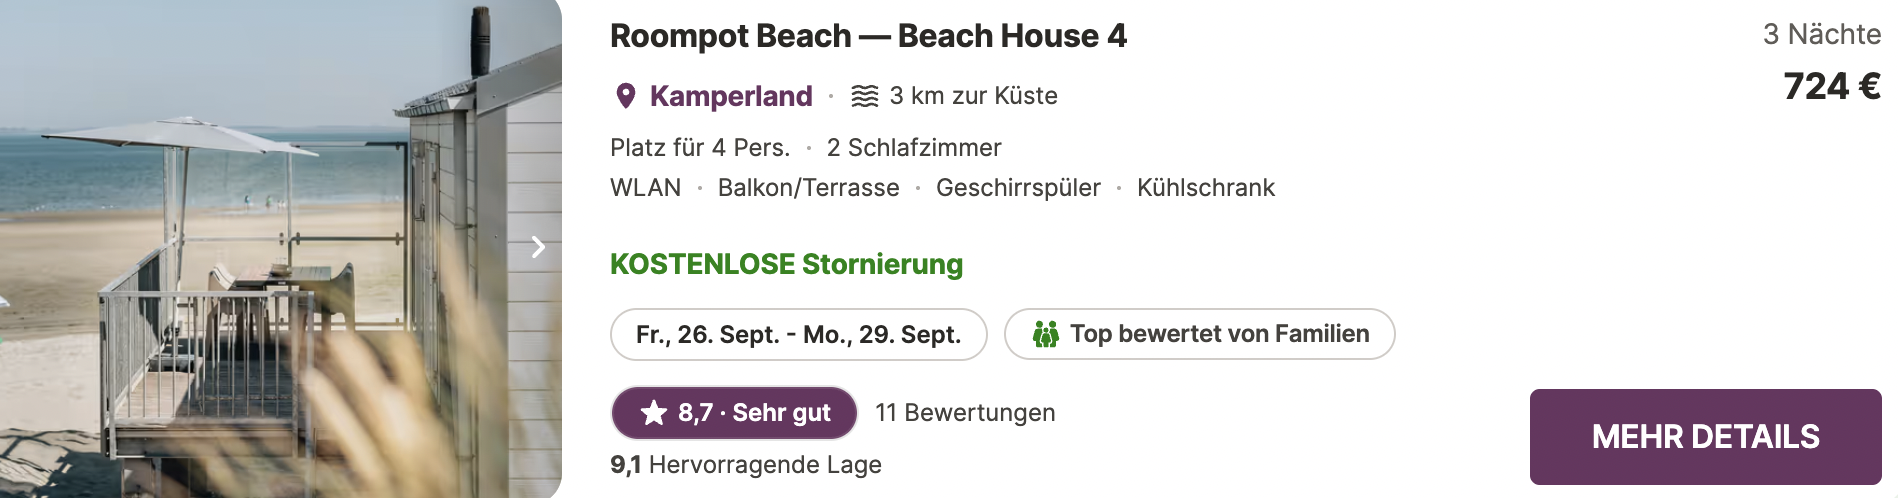
Task: Click the 9,1 Hervorragende Lage rating text
Action: click(x=746, y=465)
